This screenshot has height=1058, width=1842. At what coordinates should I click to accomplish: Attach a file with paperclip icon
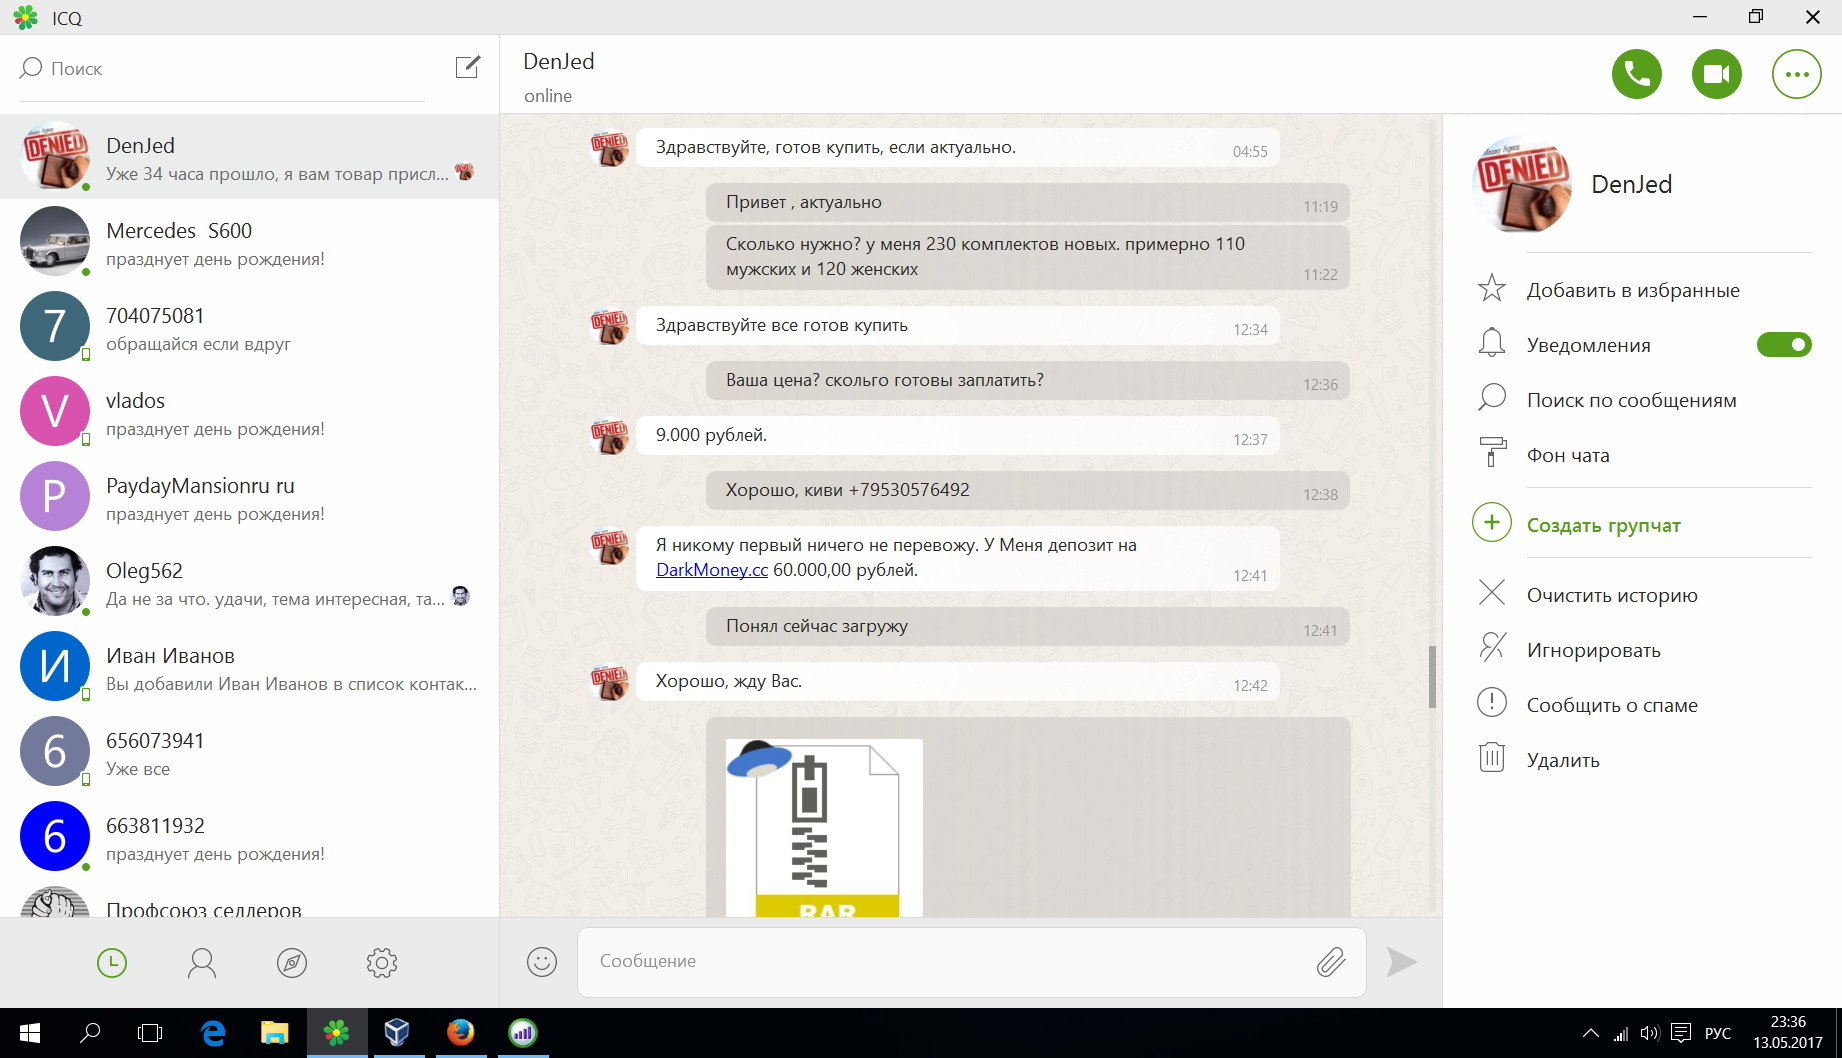[x=1330, y=962]
